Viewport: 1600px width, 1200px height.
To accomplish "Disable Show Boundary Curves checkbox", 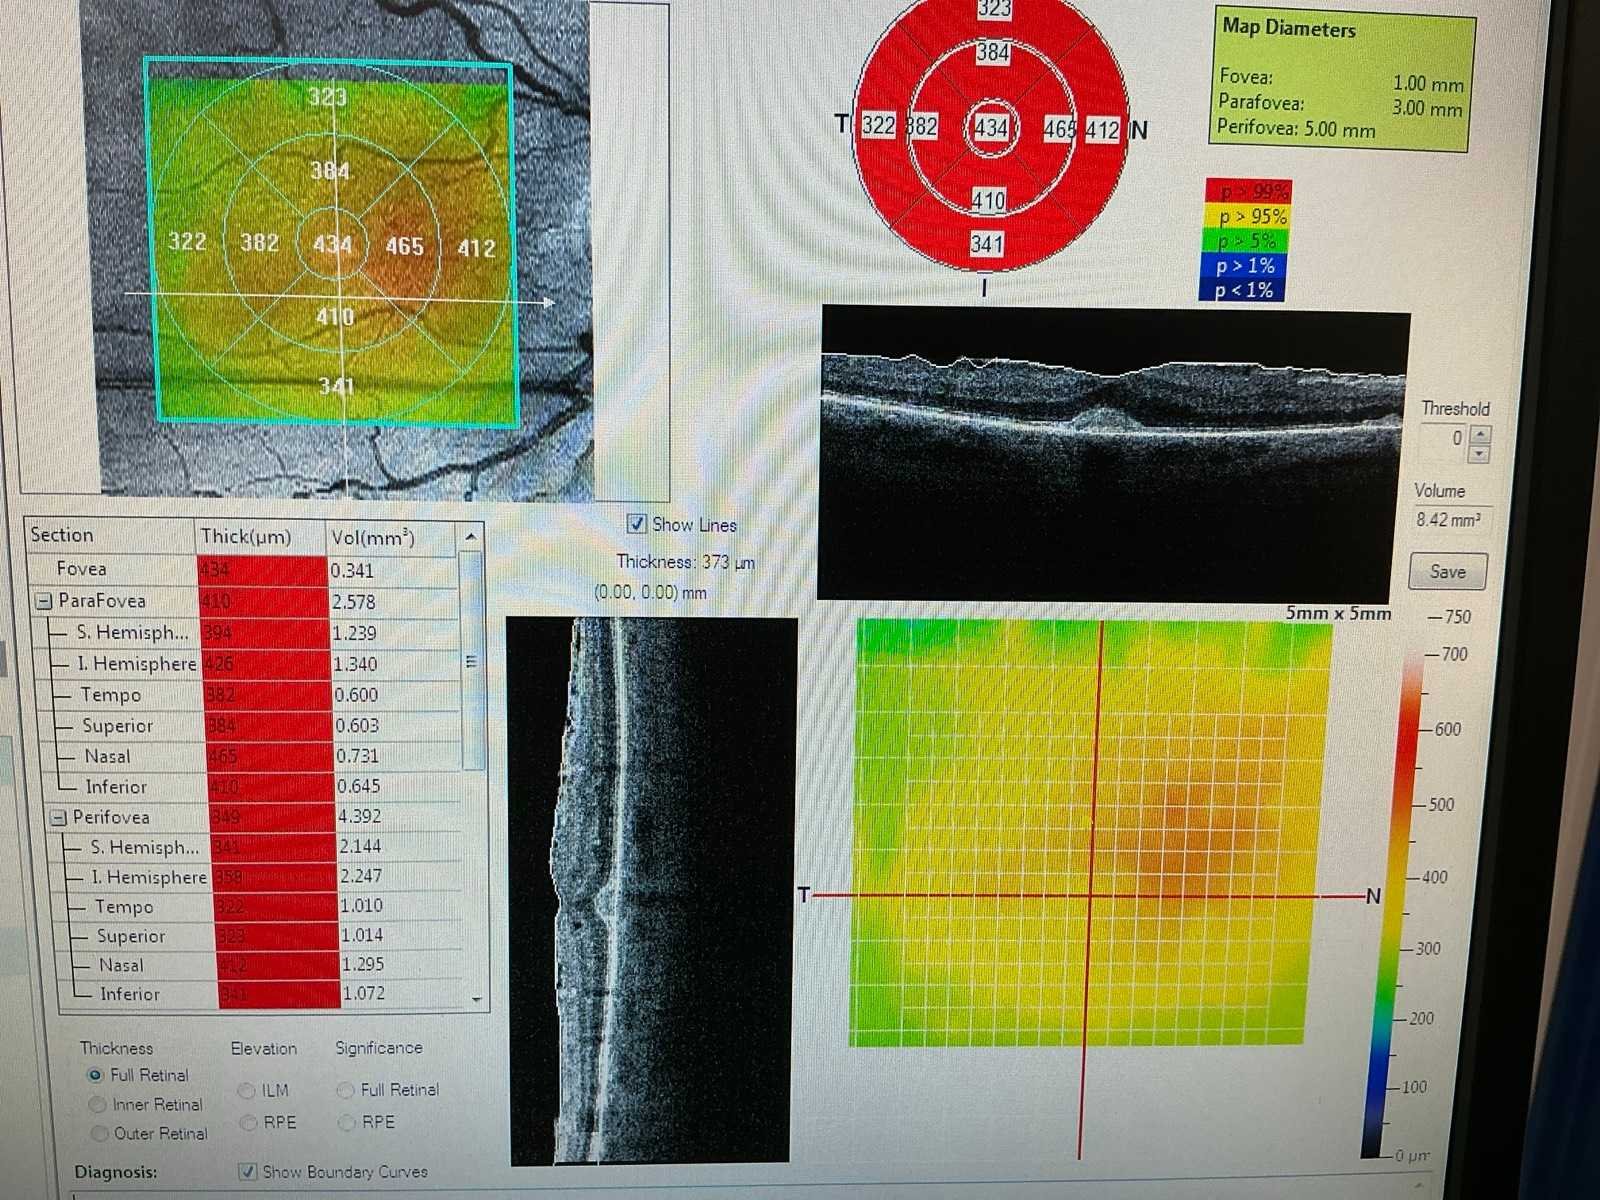I will pyautogui.click(x=248, y=1171).
